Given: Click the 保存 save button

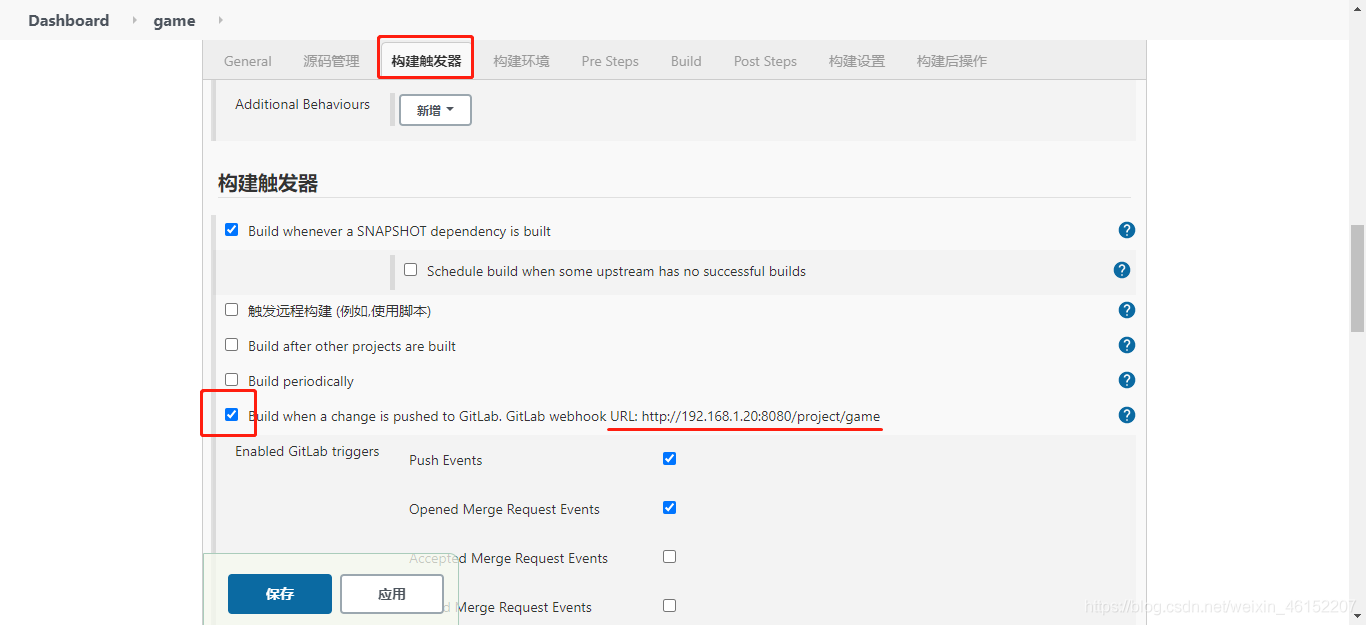Looking at the screenshot, I should 280,594.
